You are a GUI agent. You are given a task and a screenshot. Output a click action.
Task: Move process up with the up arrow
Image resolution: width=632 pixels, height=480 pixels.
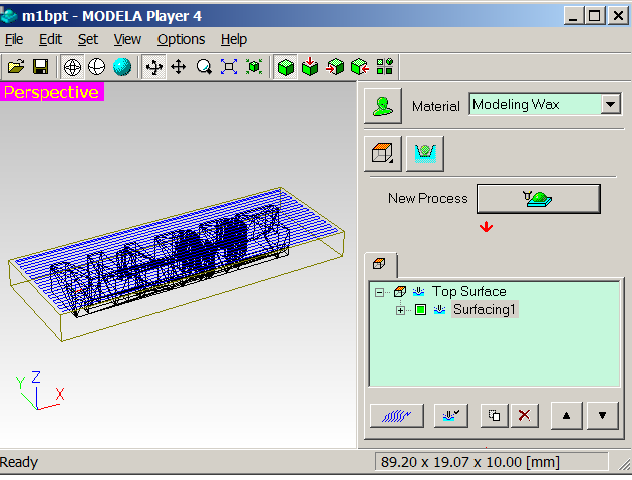point(566,416)
